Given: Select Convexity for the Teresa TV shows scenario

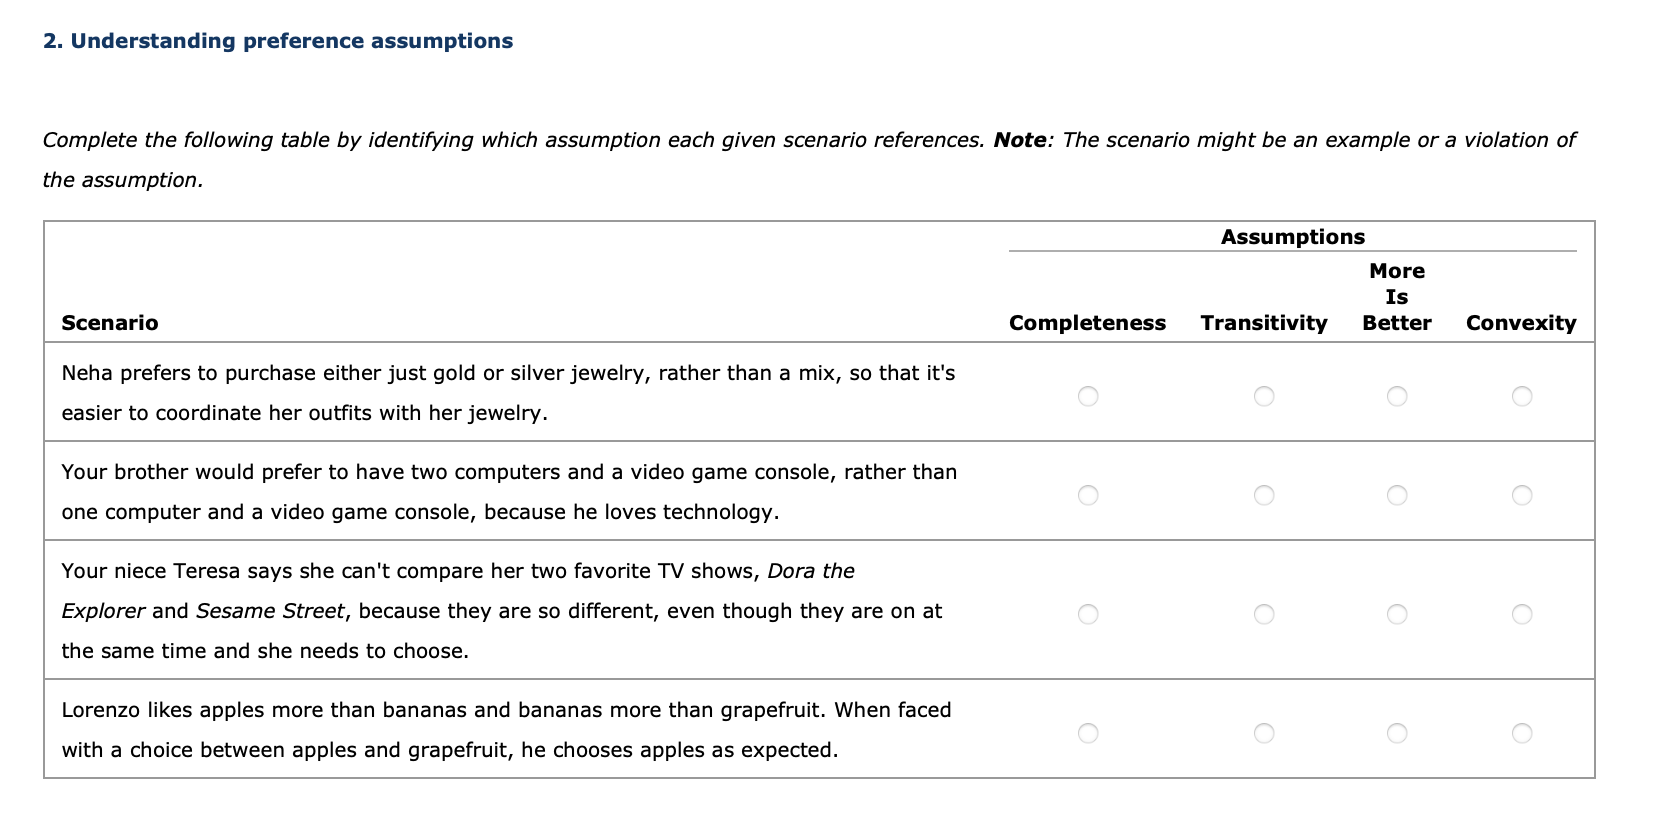Looking at the screenshot, I should 1522,614.
